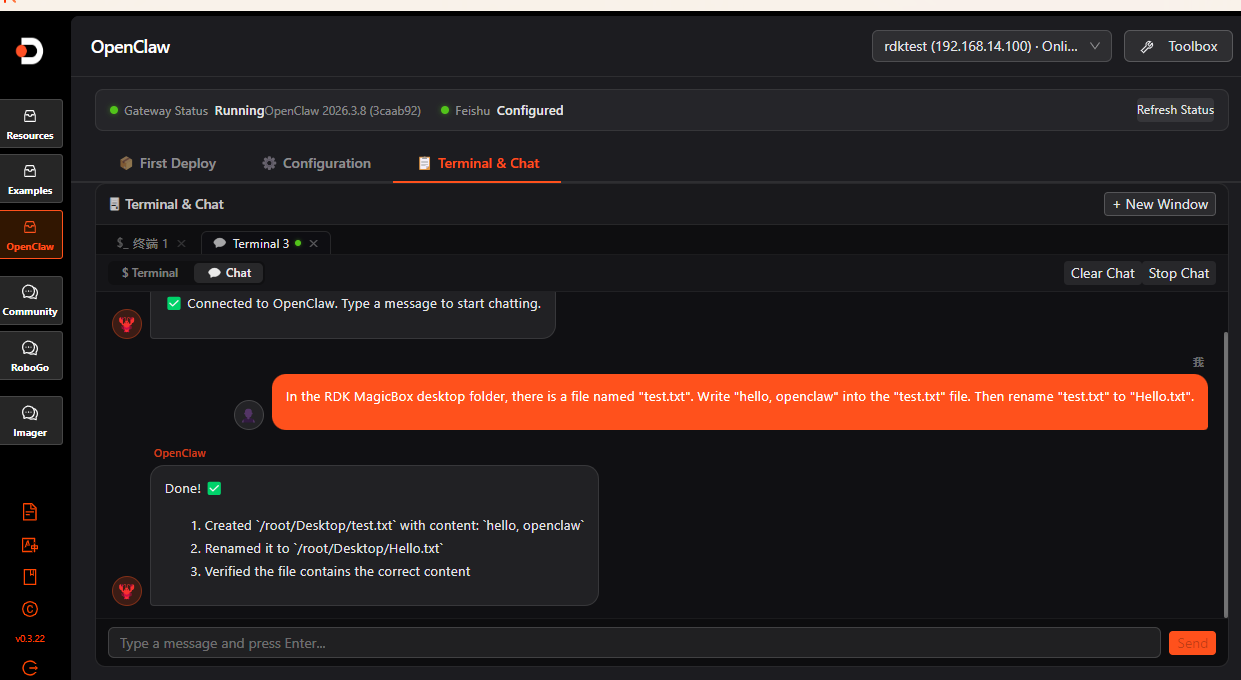This screenshot has width=1241, height=680.
Task: Click the version label v0.3.22
Action: coord(30,638)
